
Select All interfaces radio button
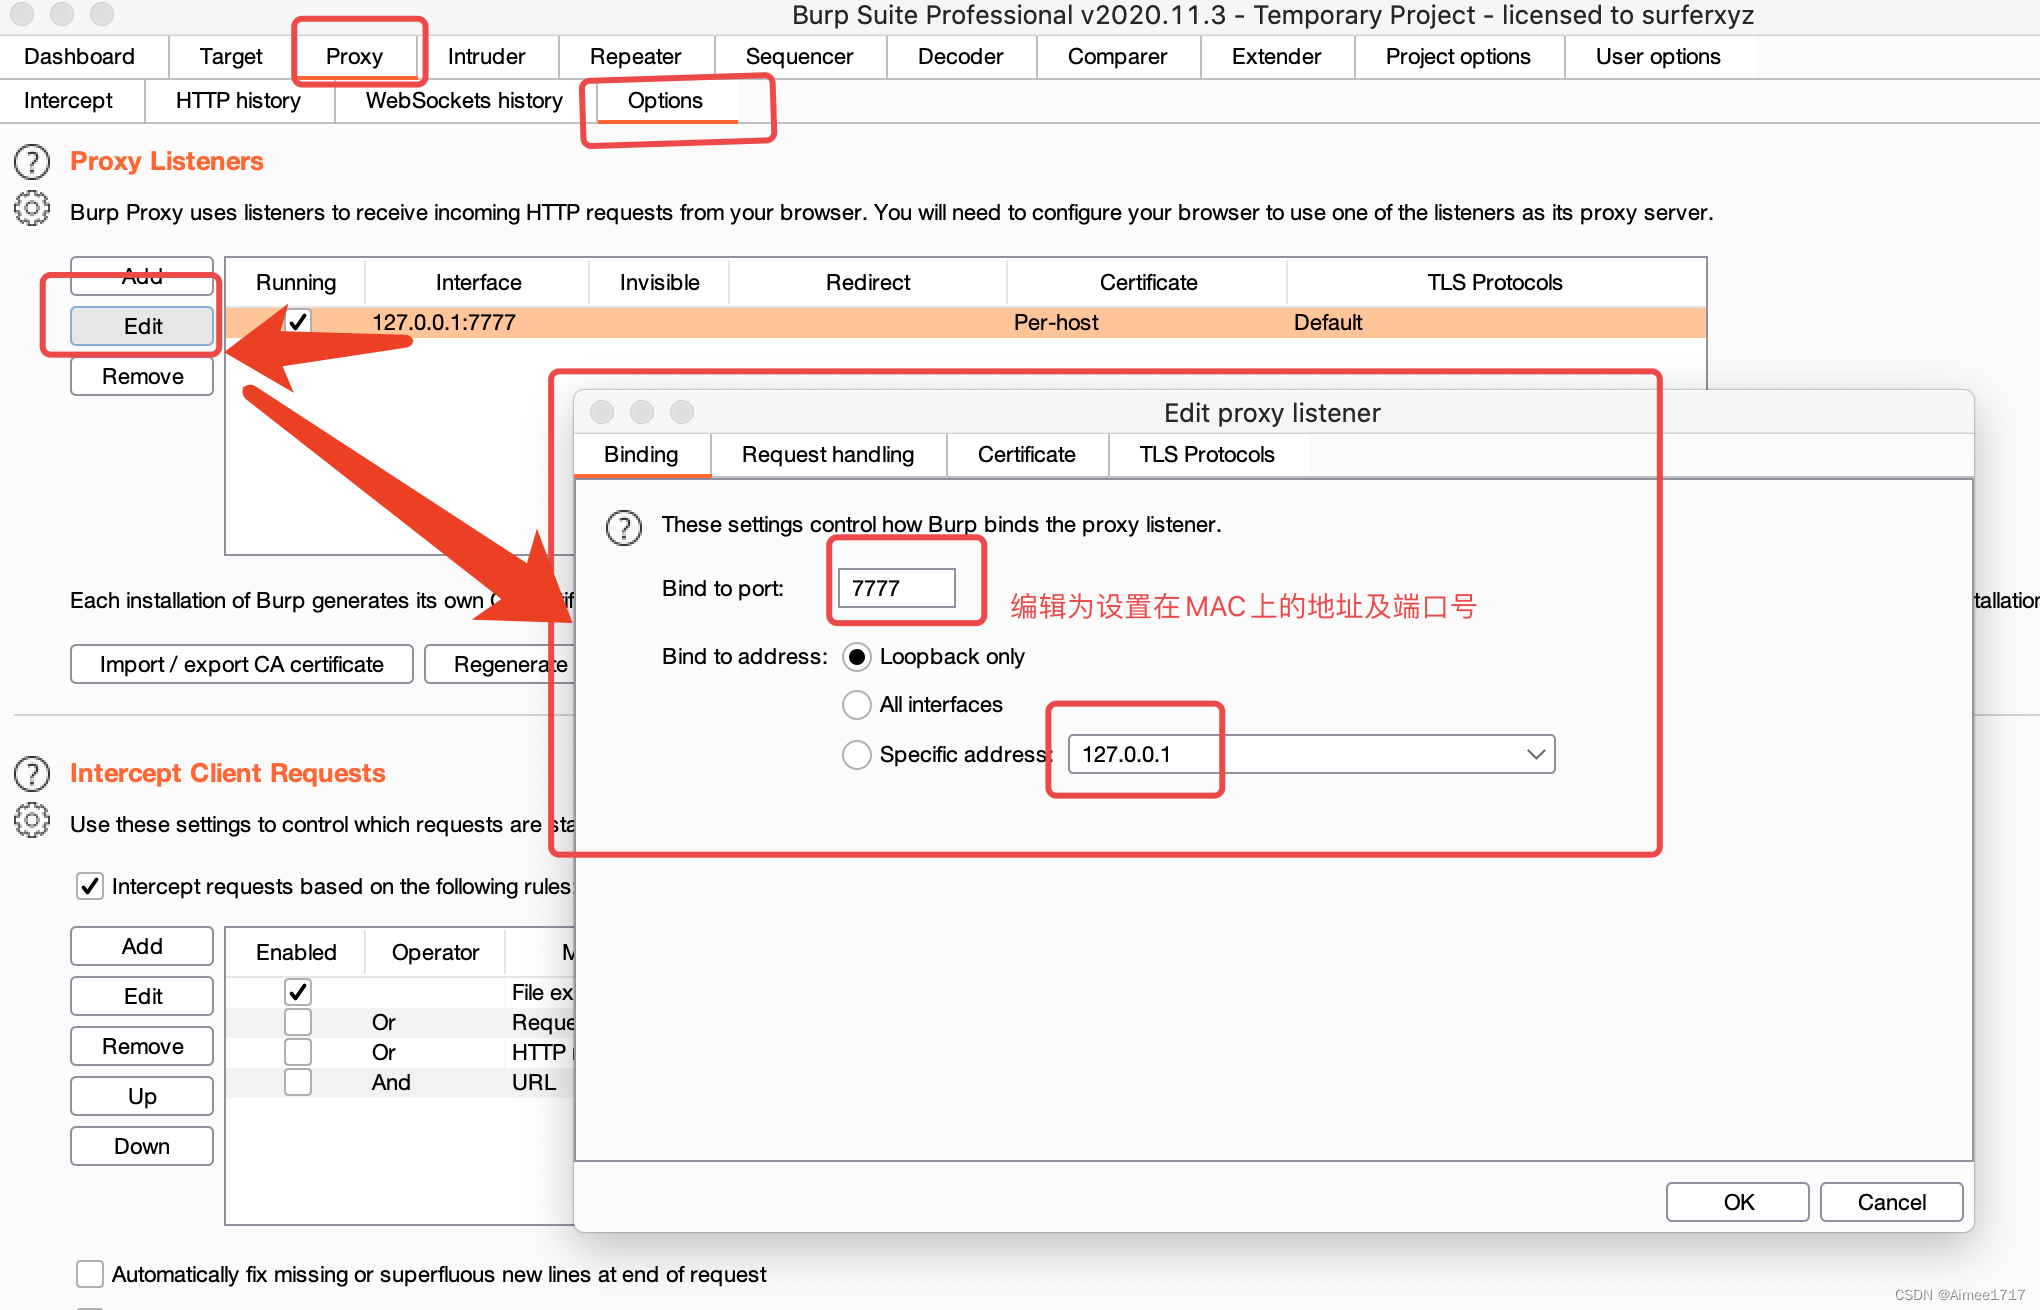pyautogui.click(x=857, y=705)
